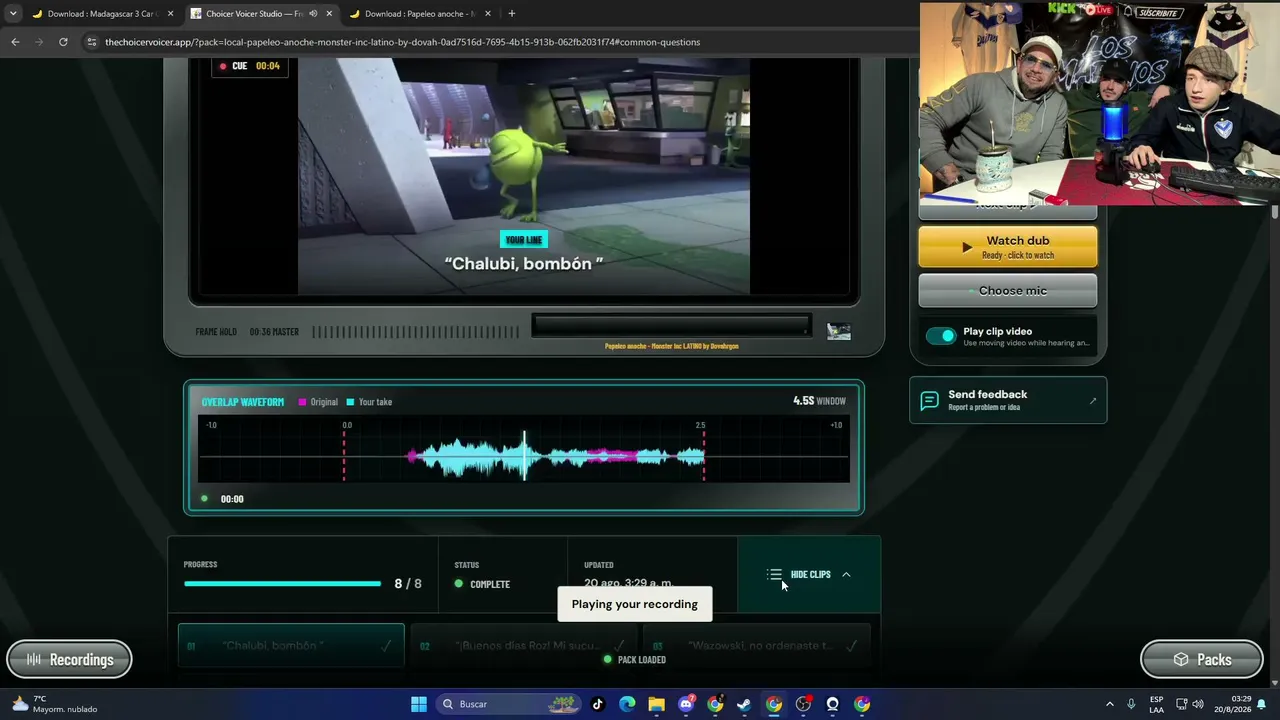Click the taskbar Buscar search box
The width and height of the screenshot is (1280, 720).
pos(509,704)
